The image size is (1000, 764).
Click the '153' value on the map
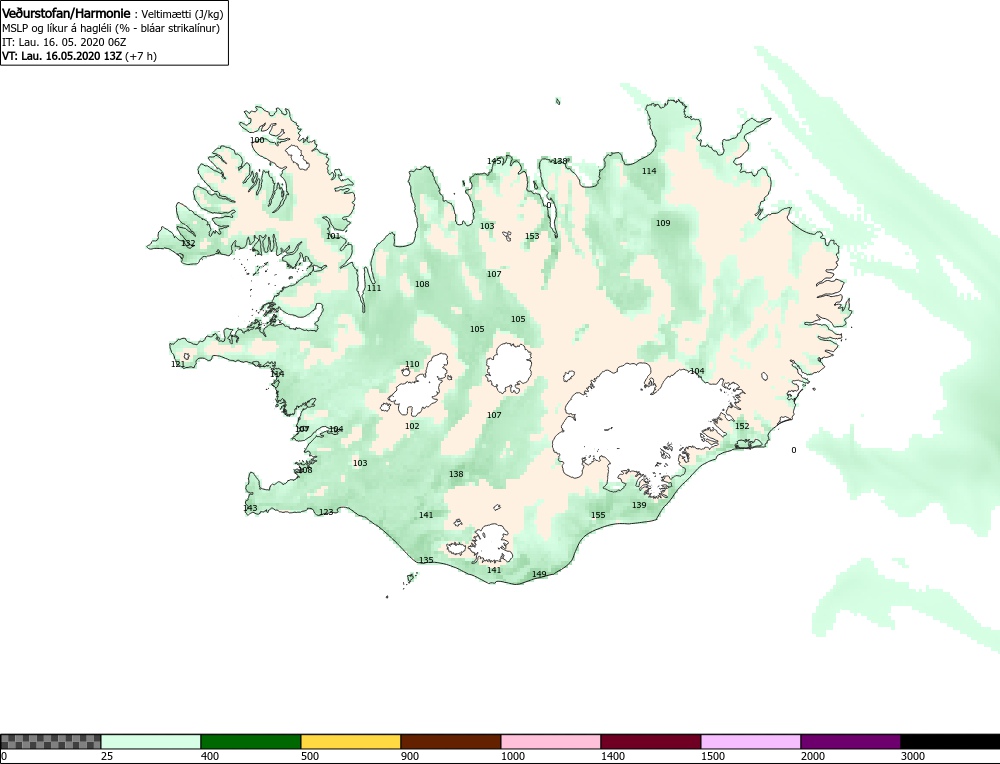coord(532,236)
